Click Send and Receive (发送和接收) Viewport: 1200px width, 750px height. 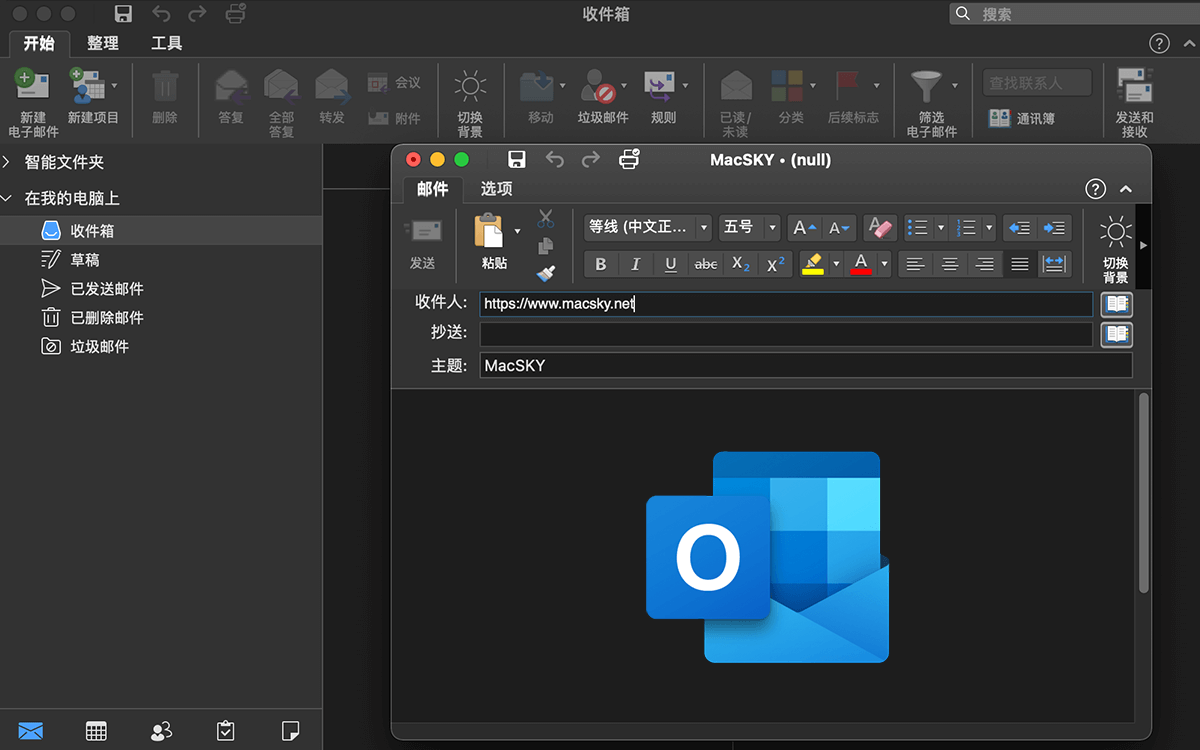[1135, 103]
